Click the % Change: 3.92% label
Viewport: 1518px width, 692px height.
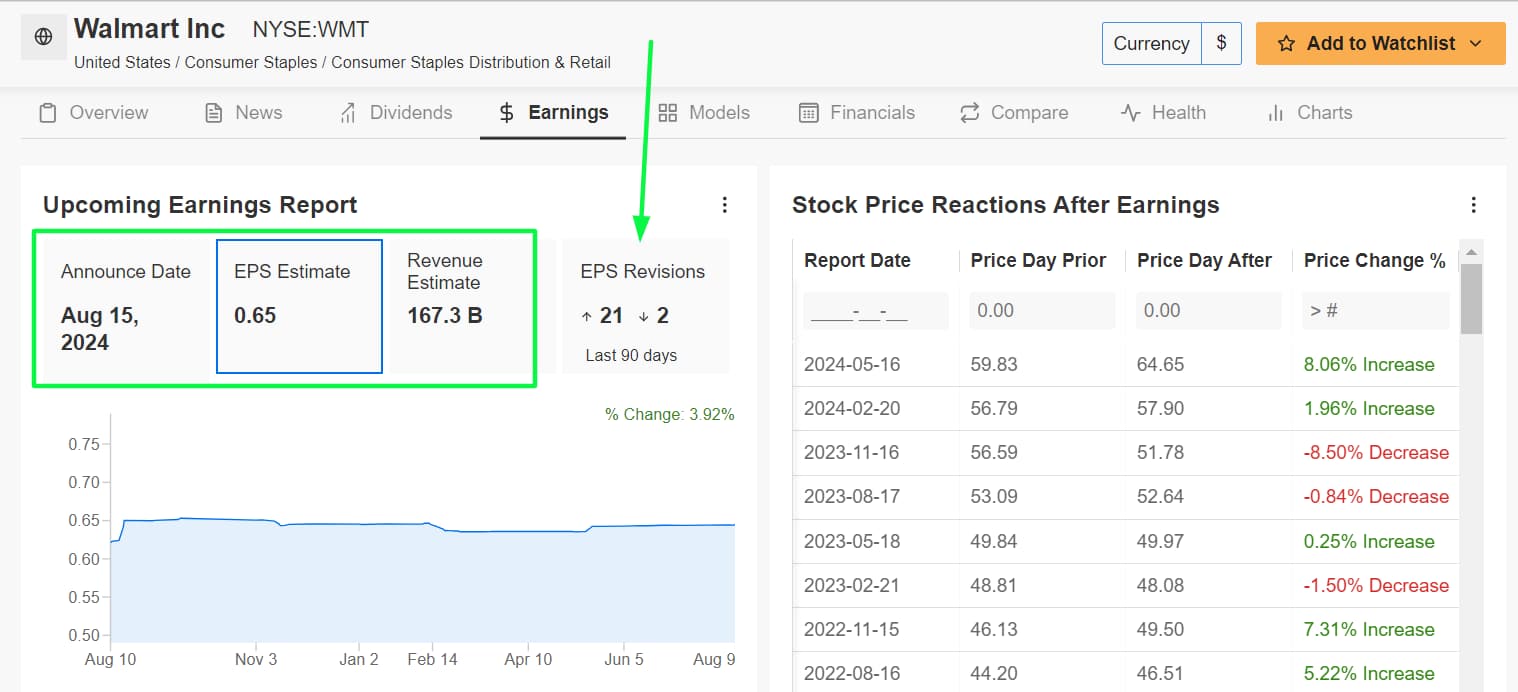click(x=670, y=414)
